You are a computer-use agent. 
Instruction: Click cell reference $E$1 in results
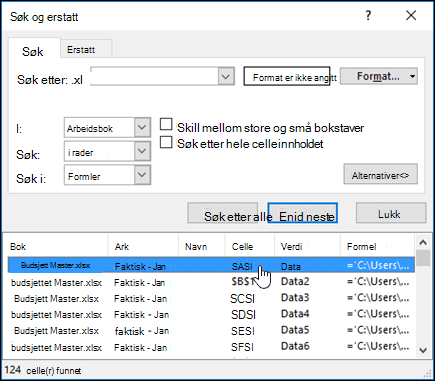243,331
